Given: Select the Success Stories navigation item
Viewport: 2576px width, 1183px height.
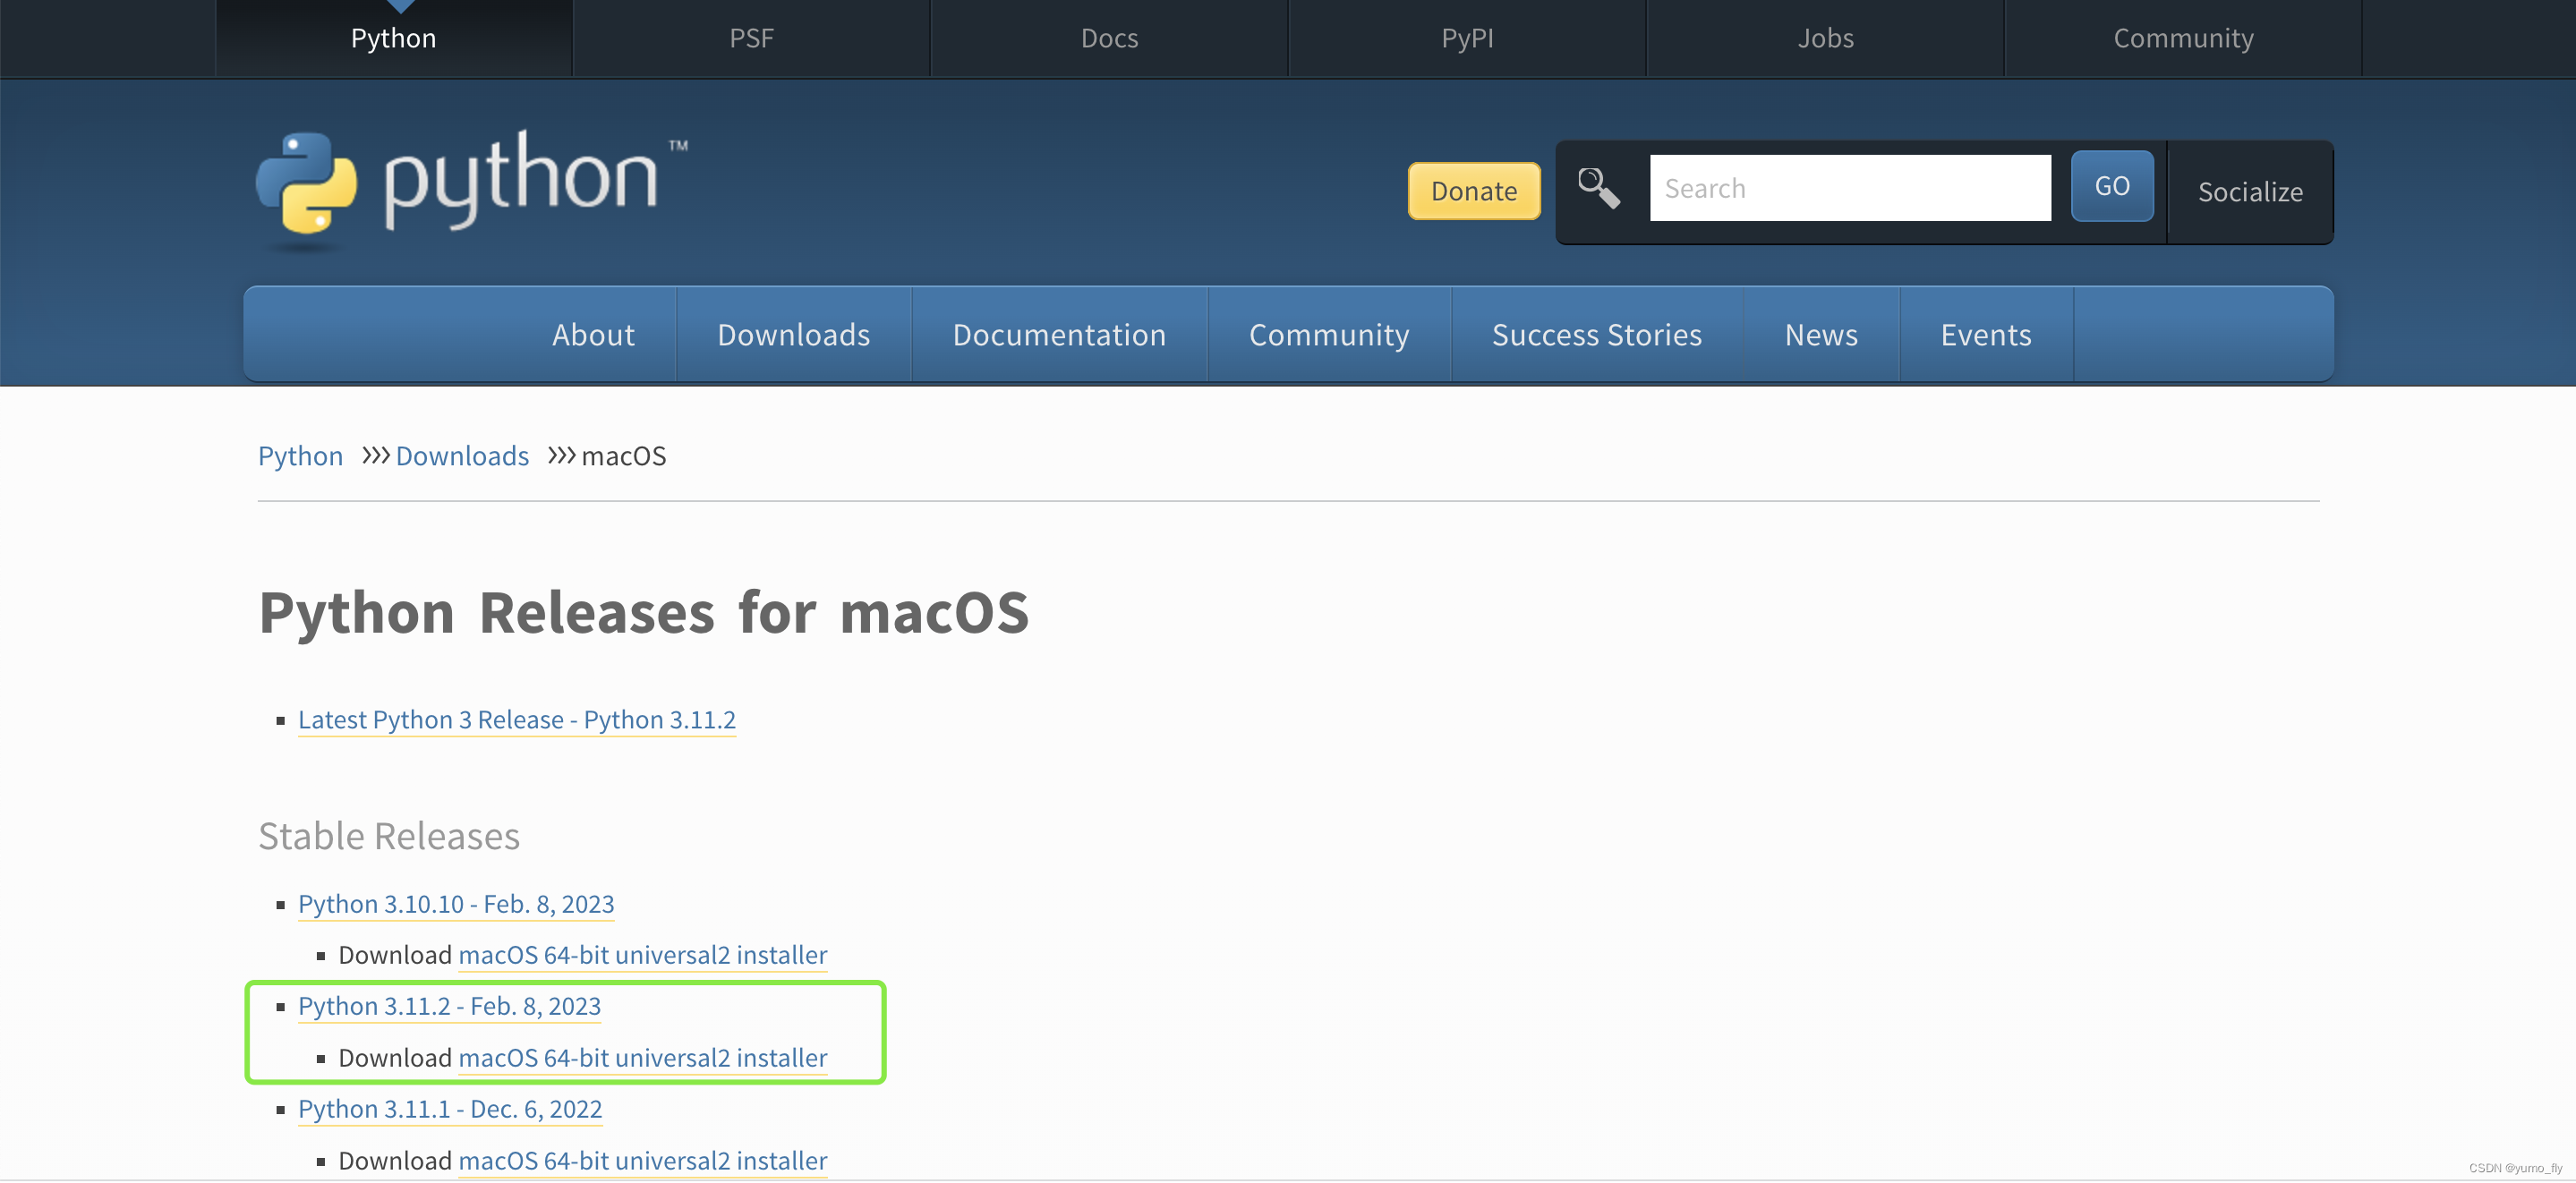Looking at the screenshot, I should click(x=1596, y=335).
